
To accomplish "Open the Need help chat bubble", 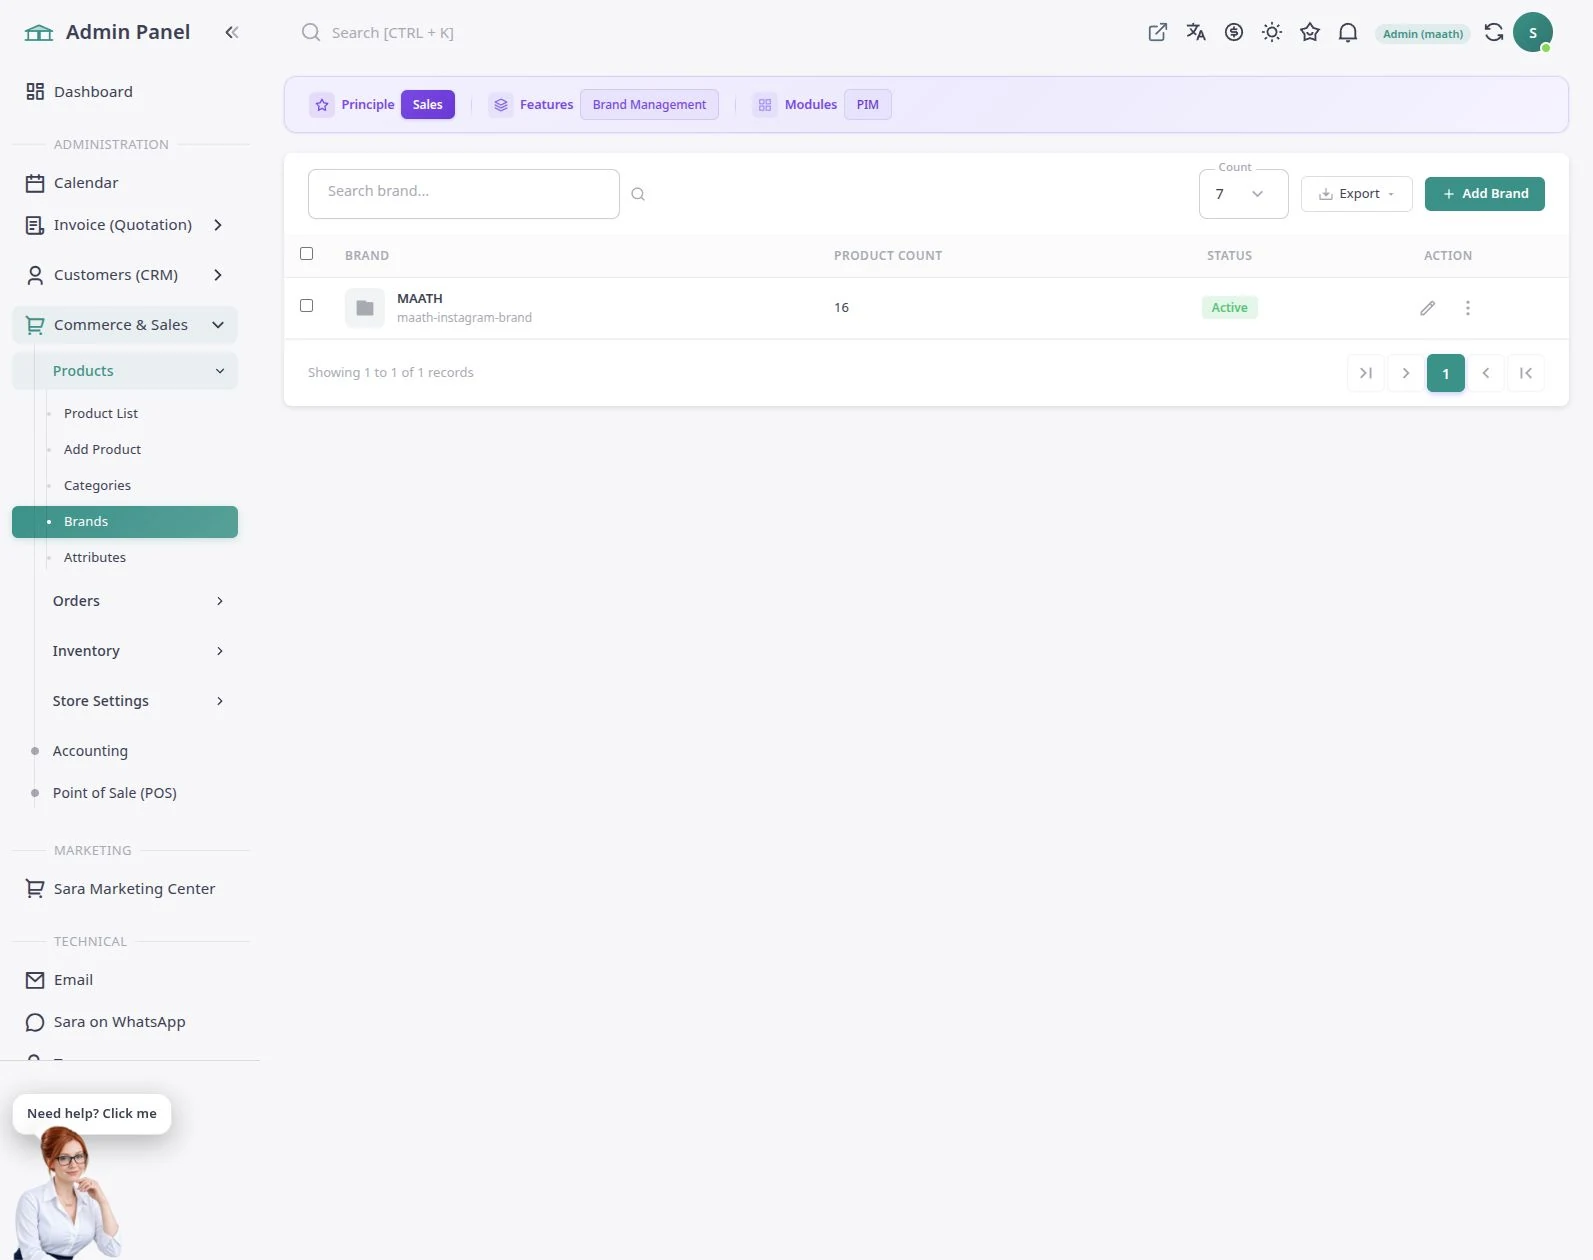I will (x=92, y=1114).
